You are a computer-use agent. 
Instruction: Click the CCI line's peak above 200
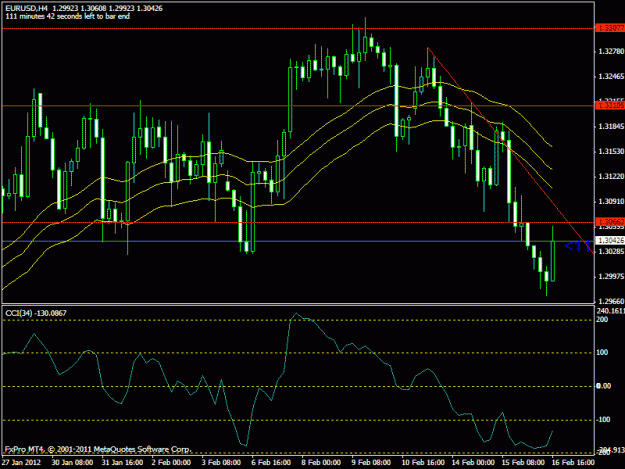pyautogui.click(x=296, y=314)
